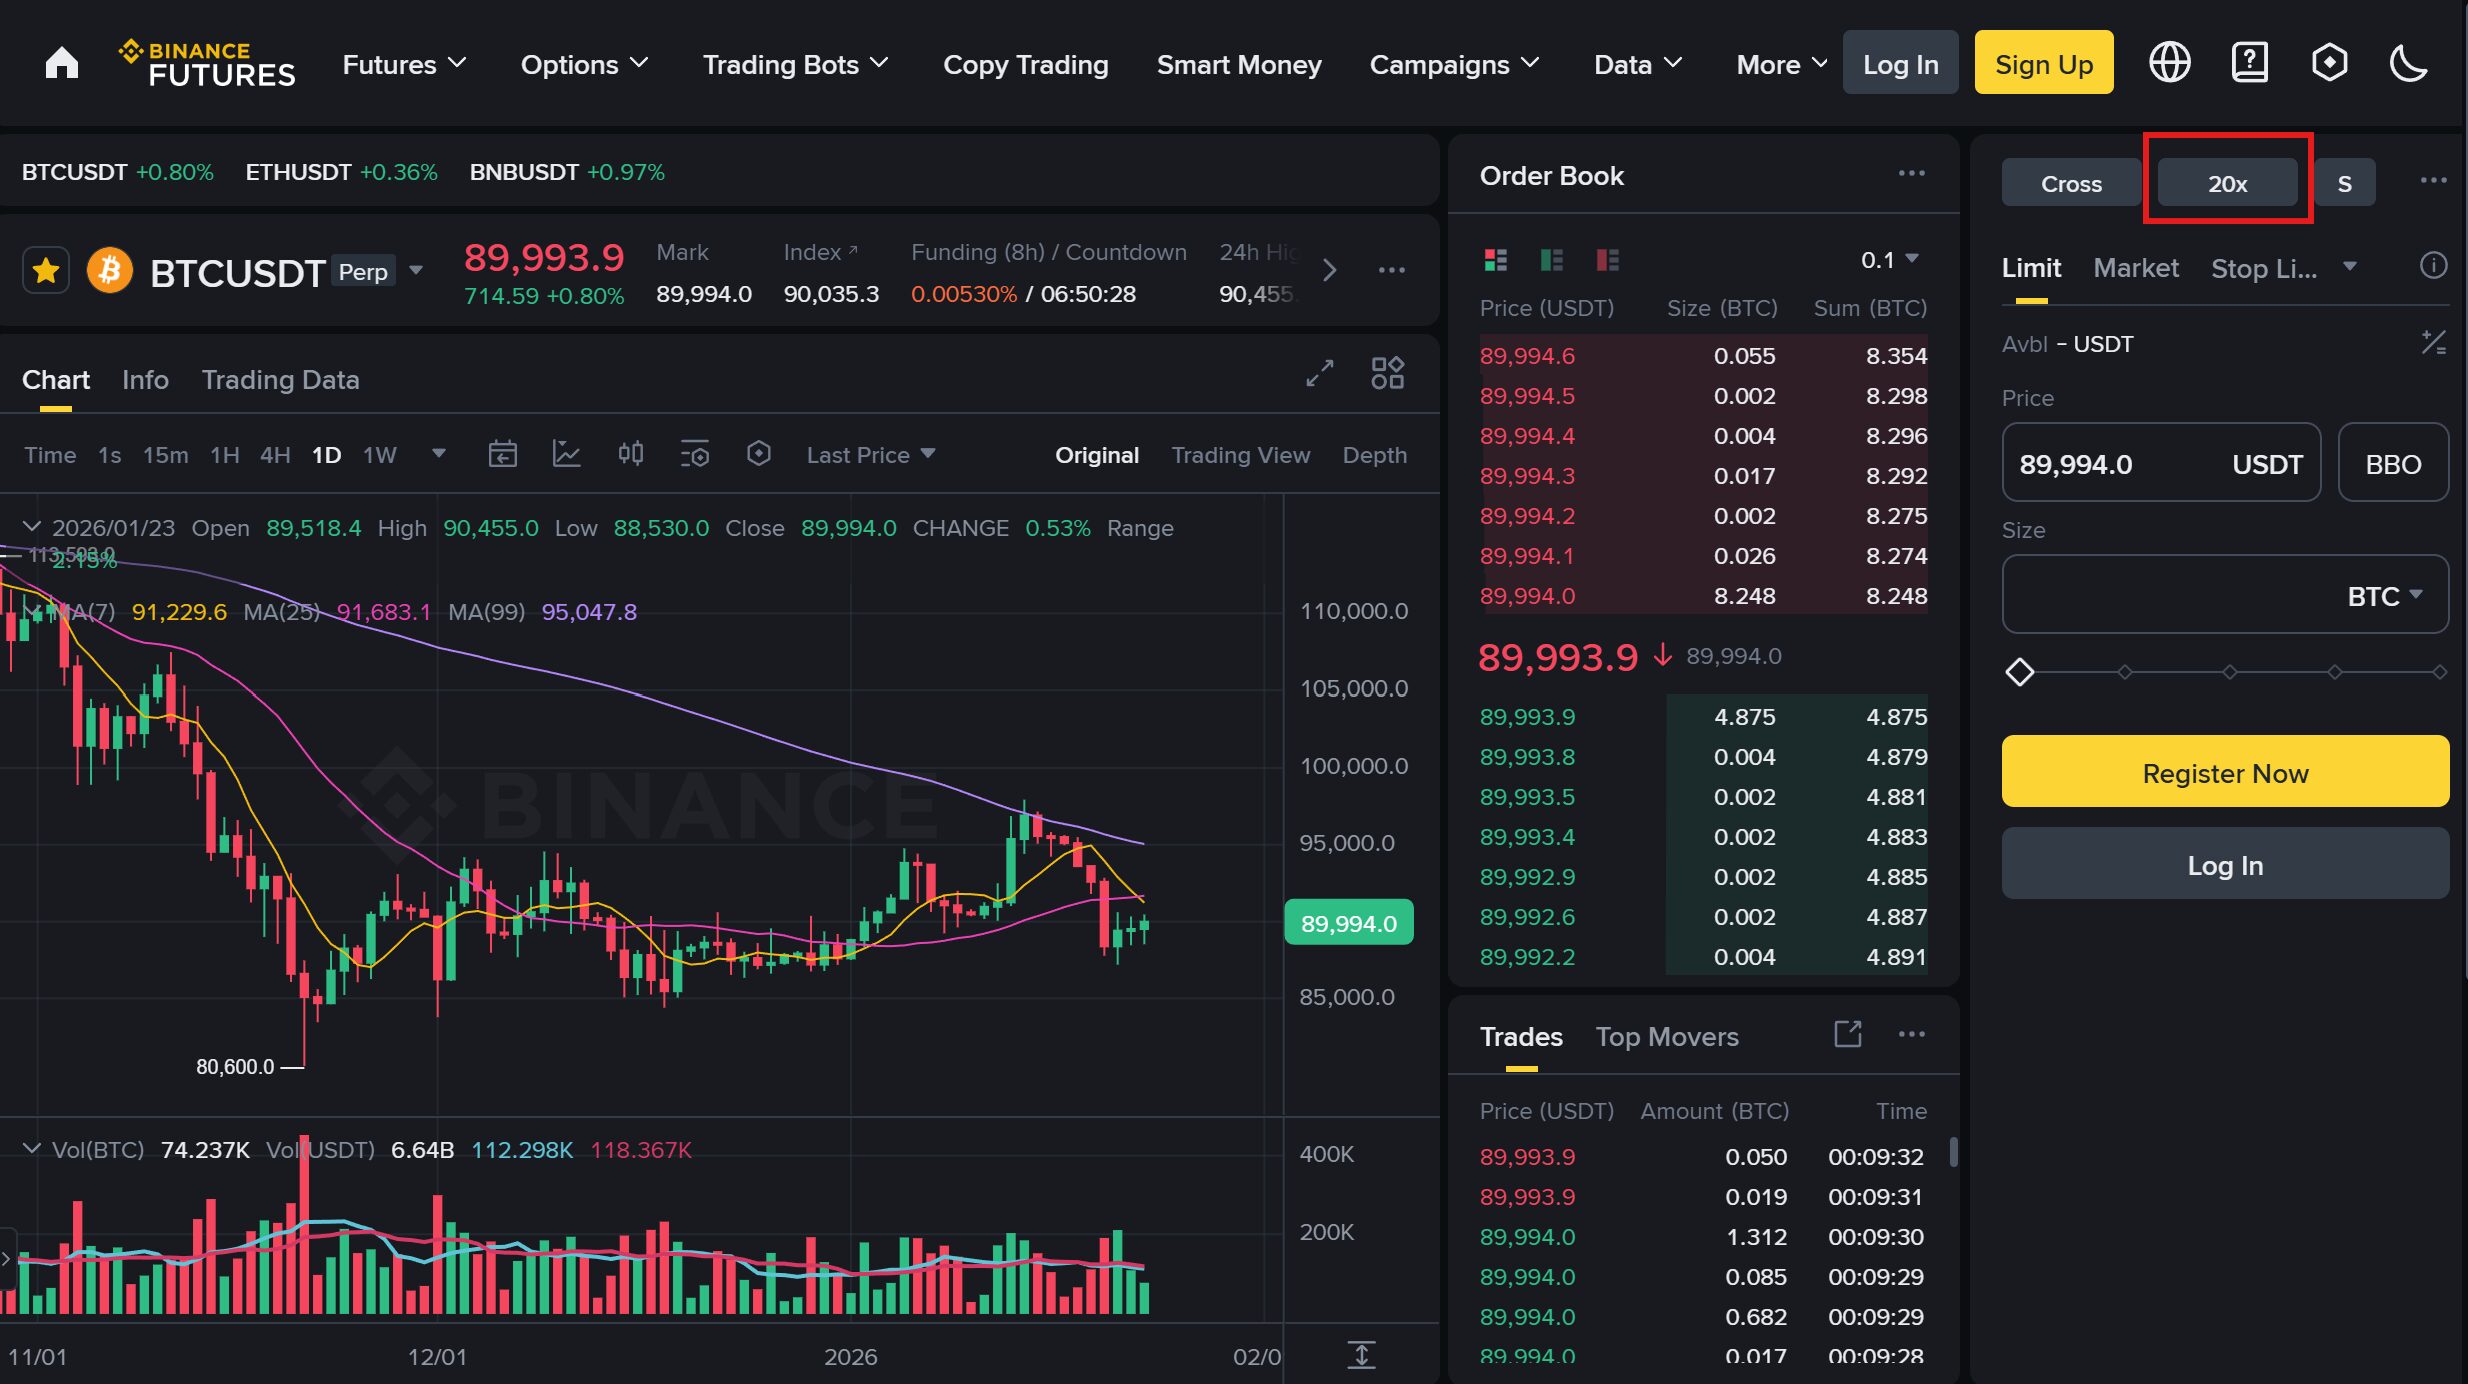Screen dimensions: 2468x1384
Task: Open the Cross margin mode selector
Action: click(2069, 182)
